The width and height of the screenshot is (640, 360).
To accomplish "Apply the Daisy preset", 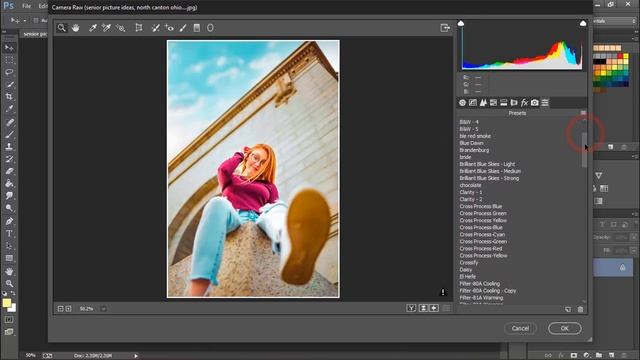I will [466, 270].
